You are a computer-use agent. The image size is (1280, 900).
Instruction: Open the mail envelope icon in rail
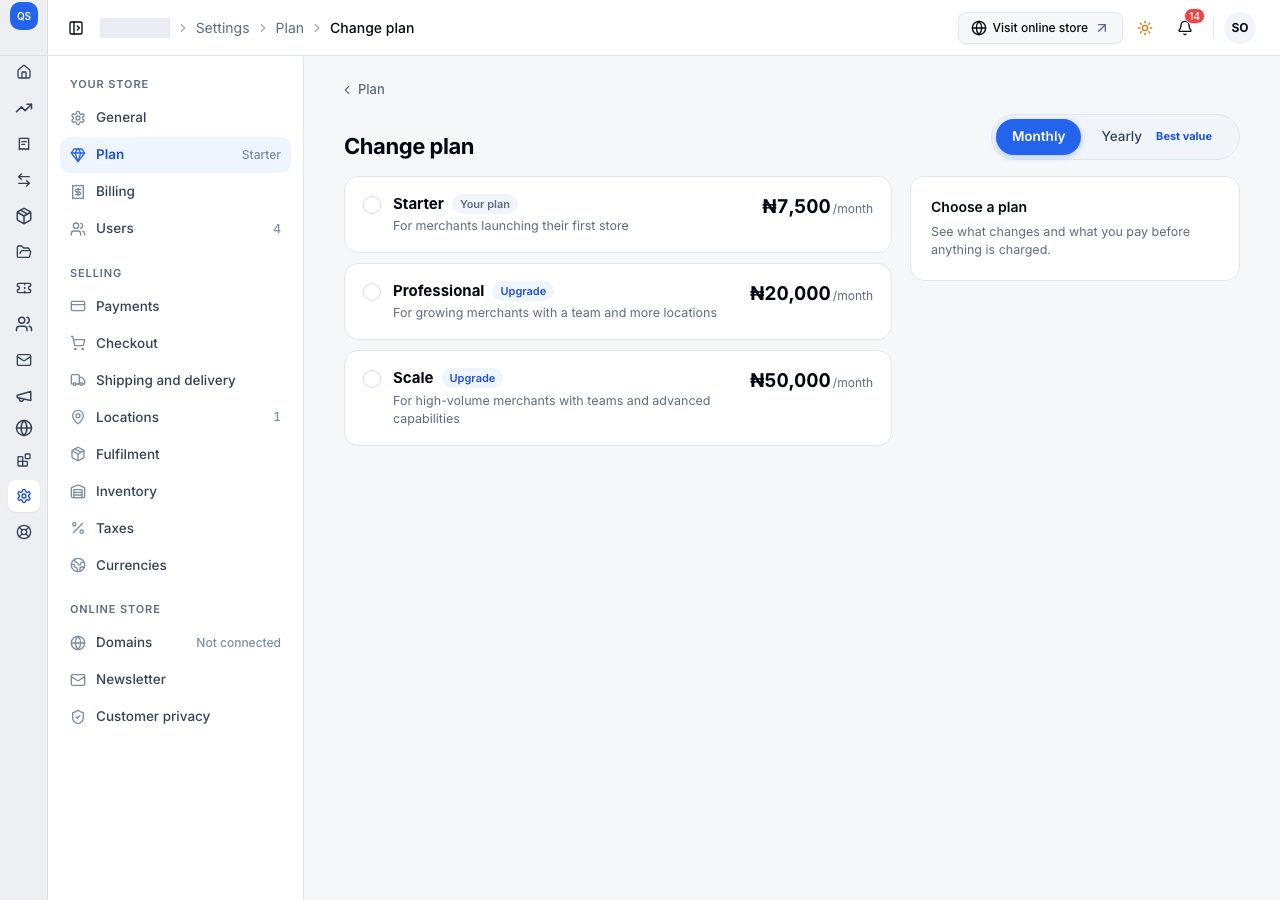[24, 360]
